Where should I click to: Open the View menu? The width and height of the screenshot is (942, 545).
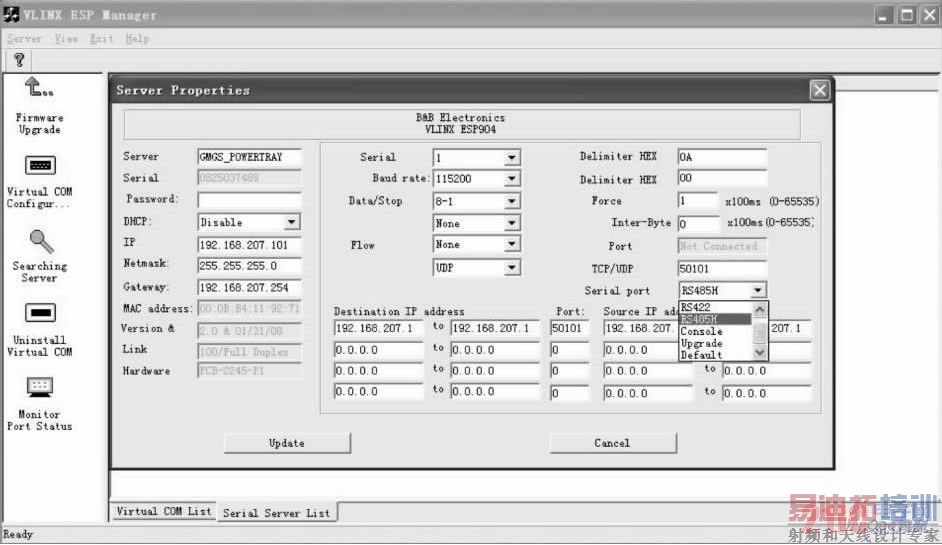(66, 38)
